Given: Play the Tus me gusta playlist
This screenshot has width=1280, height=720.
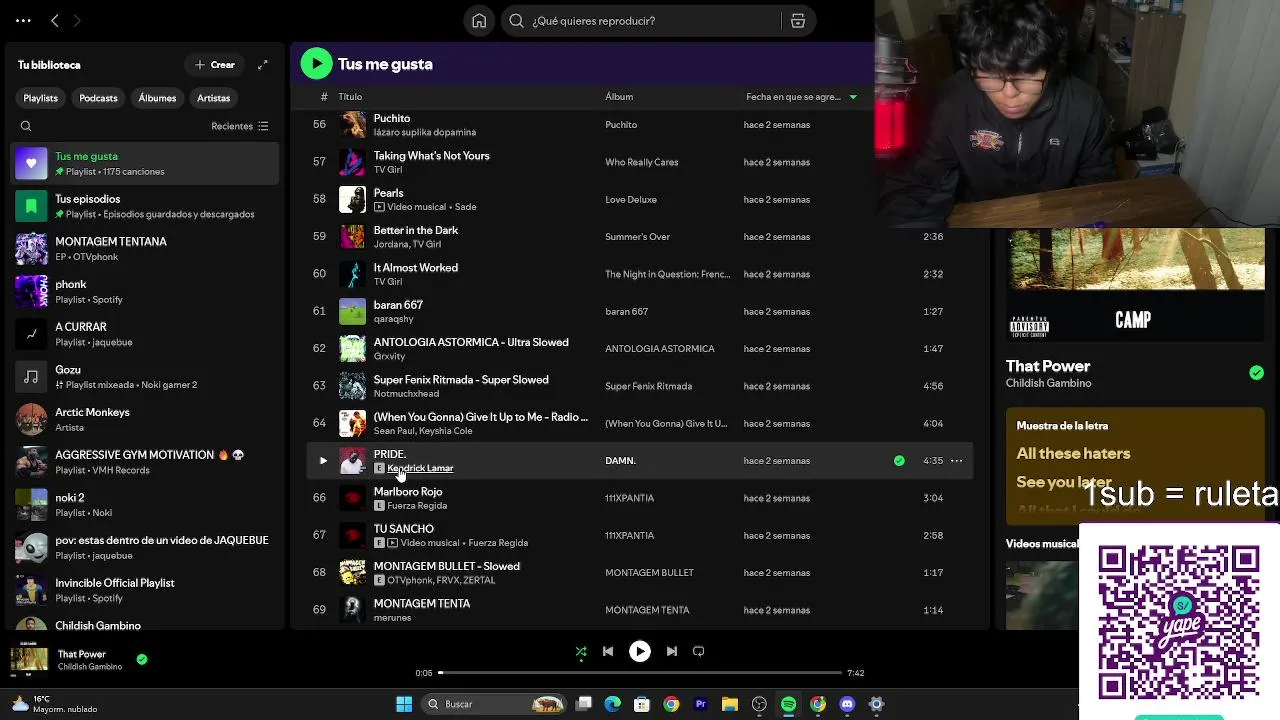Looking at the screenshot, I should [316, 64].
